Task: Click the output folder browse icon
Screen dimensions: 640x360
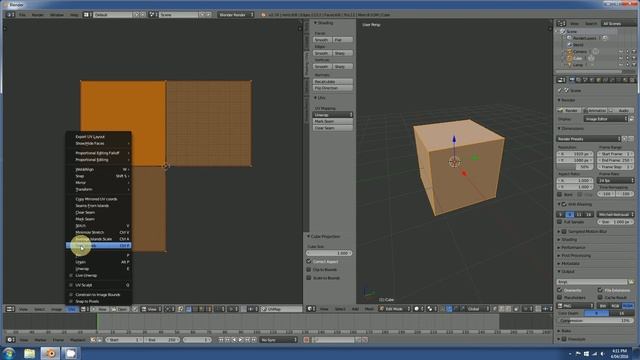Action: tap(631, 282)
